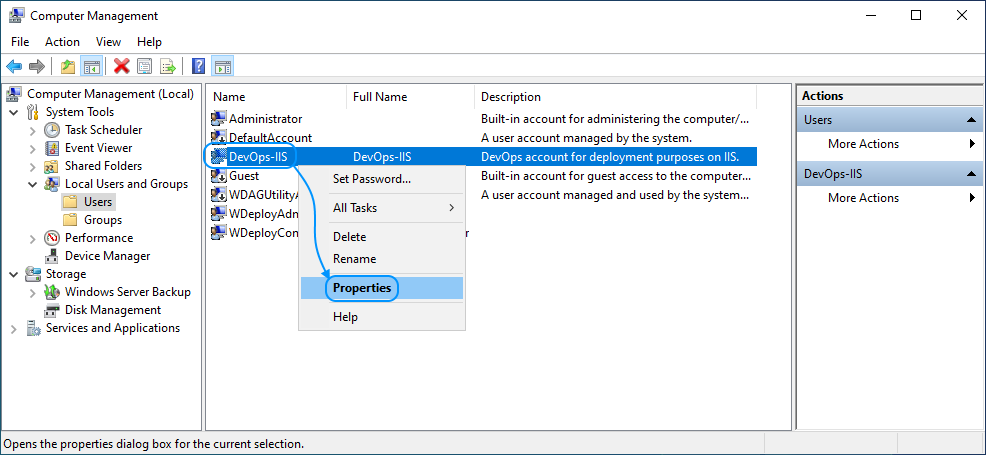Viewport: 986px width, 455px height.
Task: Open More Actions under DevOps-IIS
Action: (x=890, y=198)
